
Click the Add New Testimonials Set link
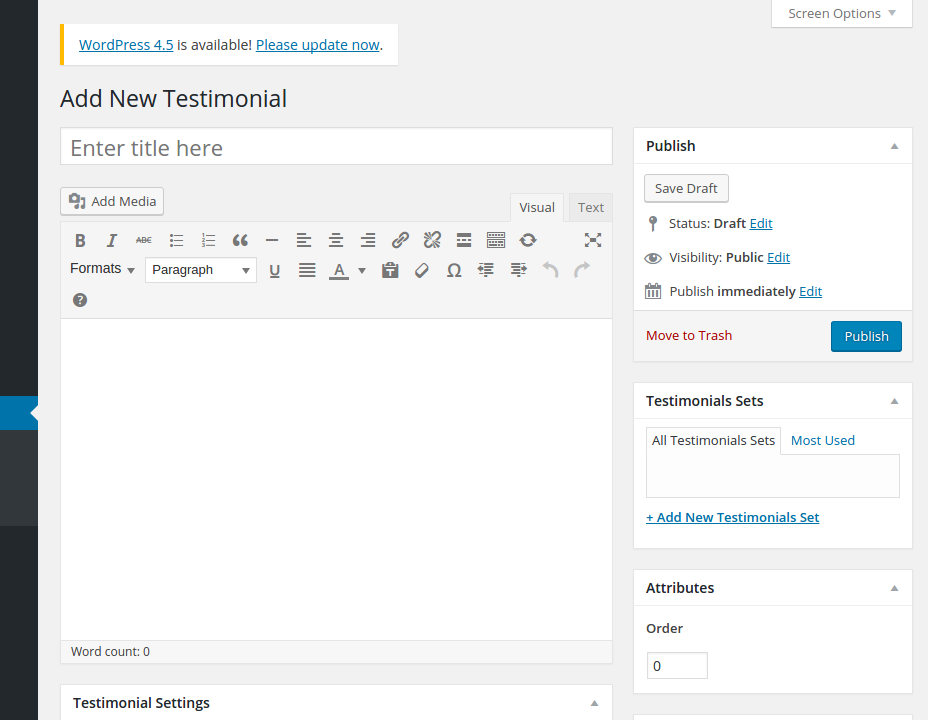click(733, 517)
